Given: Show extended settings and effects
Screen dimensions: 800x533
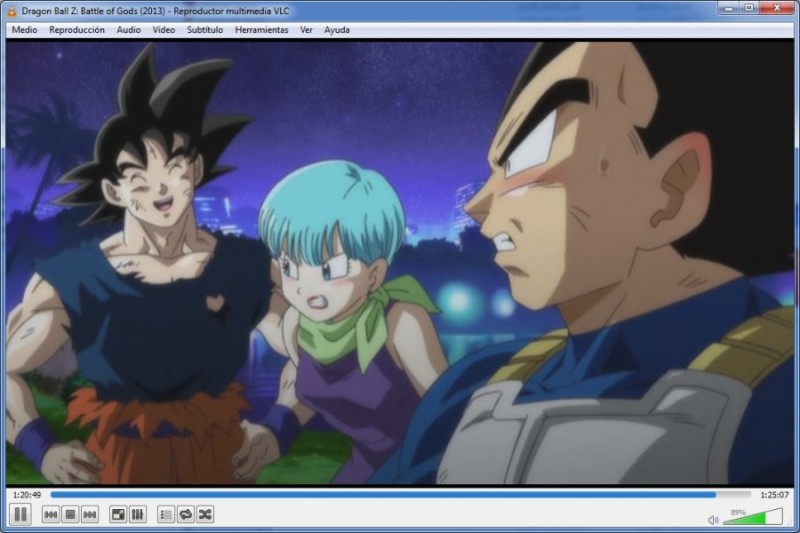Looking at the screenshot, I should (x=138, y=514).
